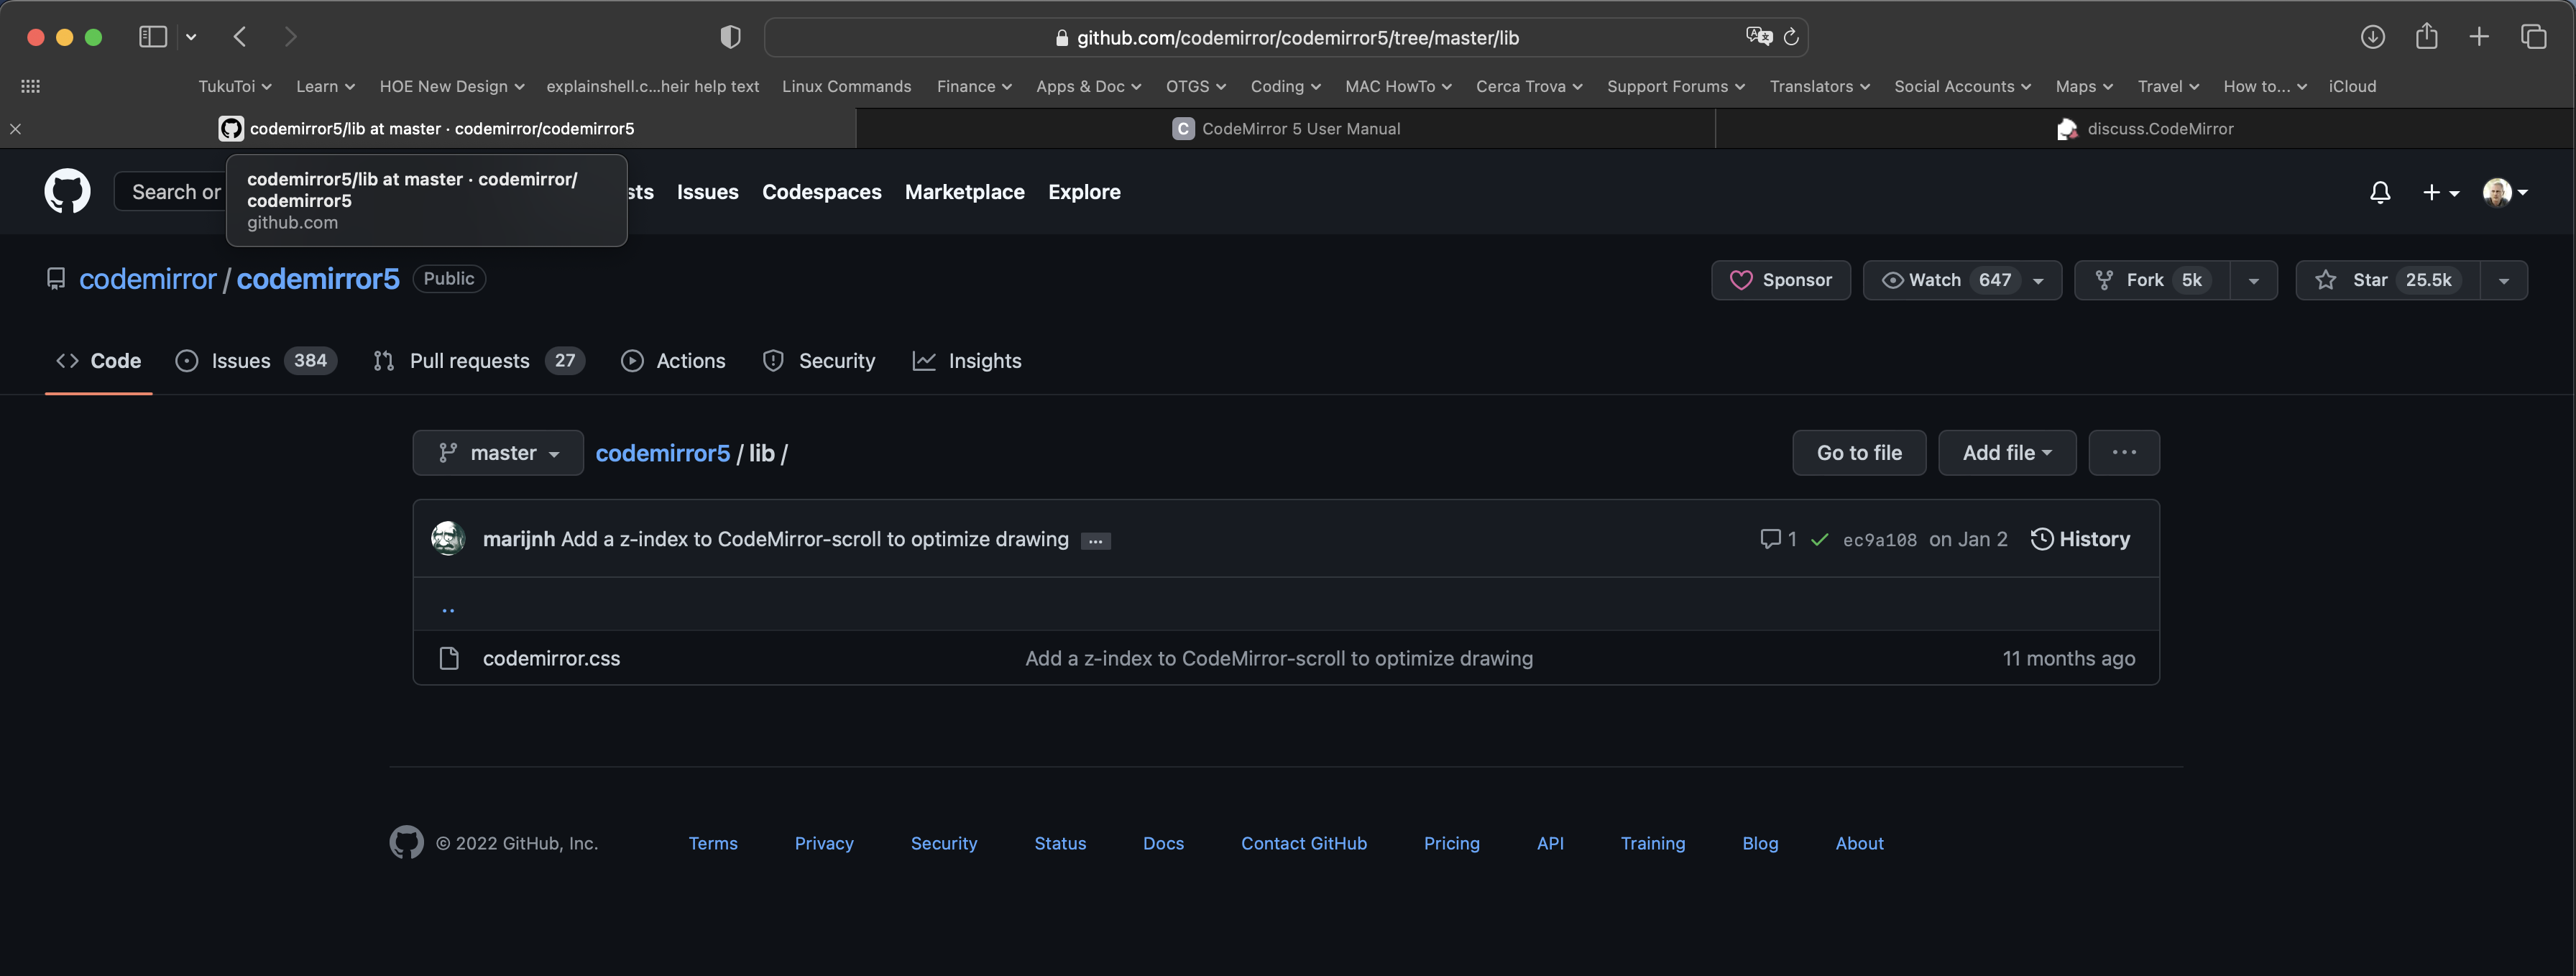The width and height of the screenshot is (2576, 976).
Task: Open the Explore page
Action: click(x=1084, y=192)
